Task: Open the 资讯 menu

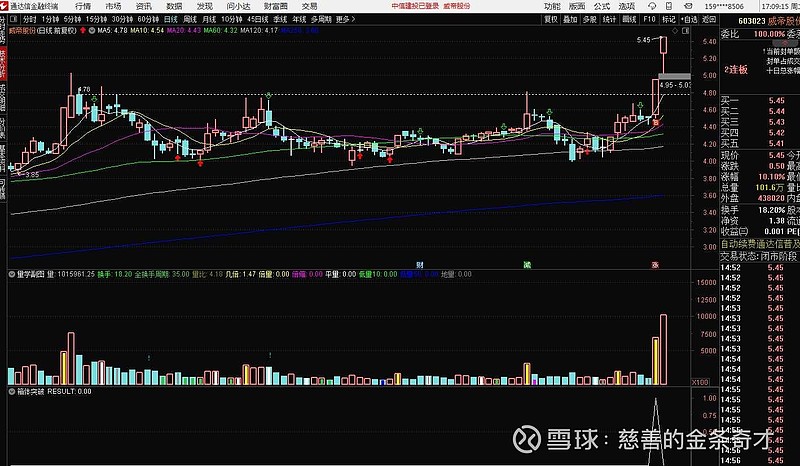Action: (144, 6)
